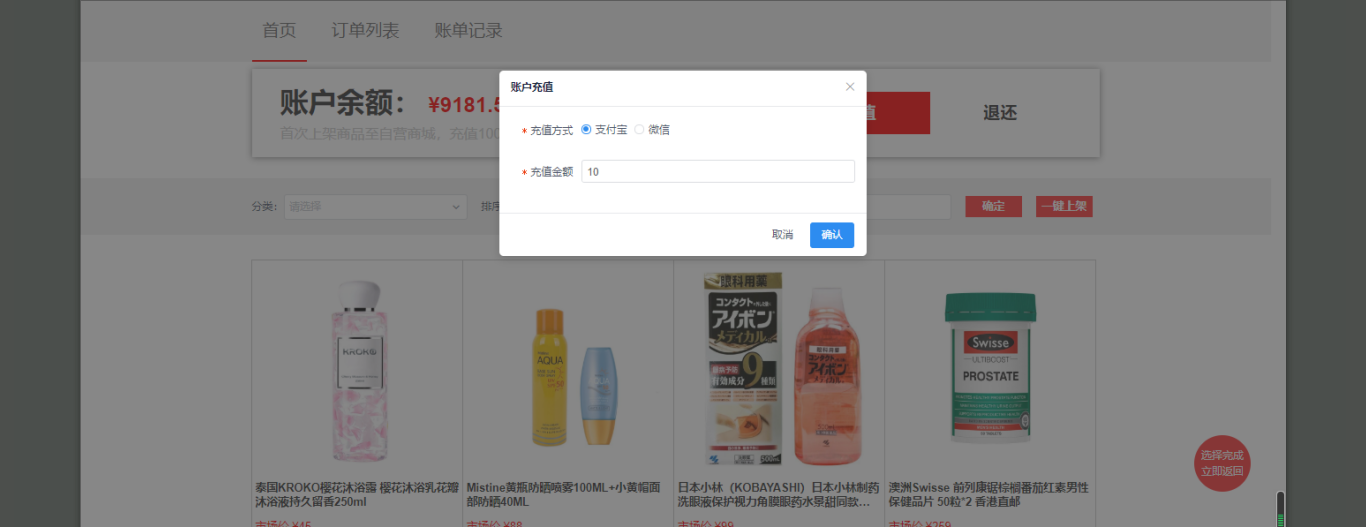Close the 账户充值 dialog with the X icon
1366x527 pixels.
[x=850, y=87]
